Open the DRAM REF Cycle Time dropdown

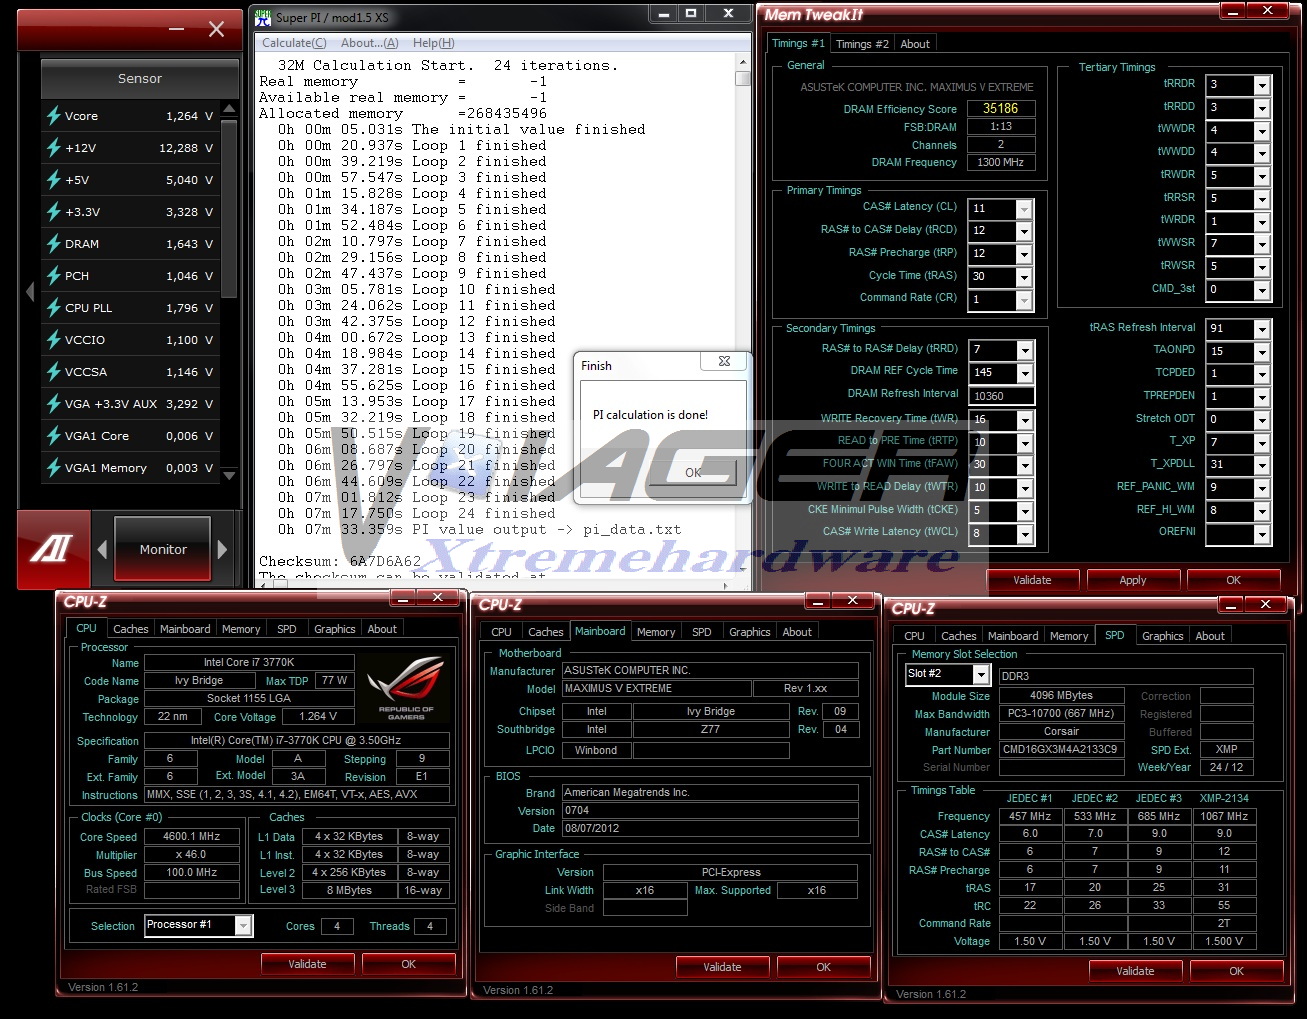pyautogui.click(x=1024, y=373)
